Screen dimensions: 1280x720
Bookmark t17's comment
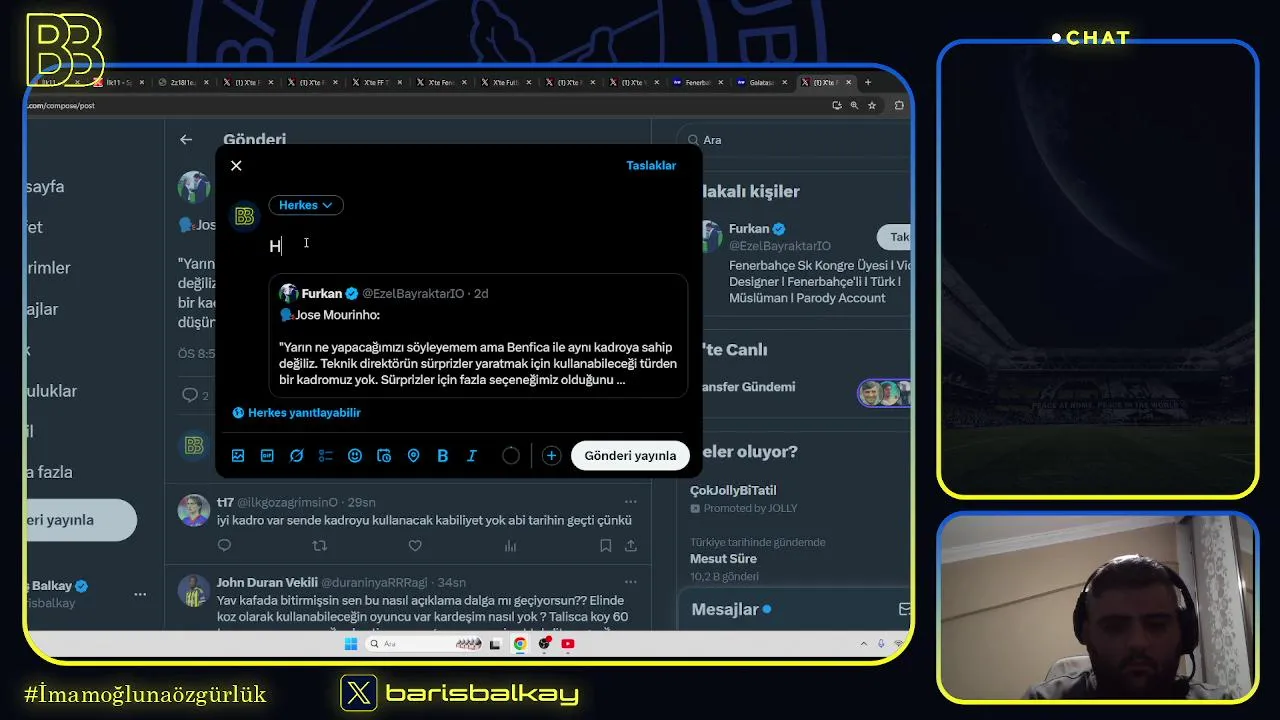click(x=606, y=546)
